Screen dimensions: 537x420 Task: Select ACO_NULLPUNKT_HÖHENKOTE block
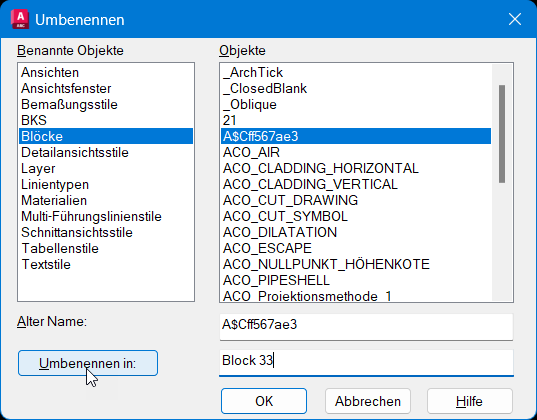click(356, 264)
